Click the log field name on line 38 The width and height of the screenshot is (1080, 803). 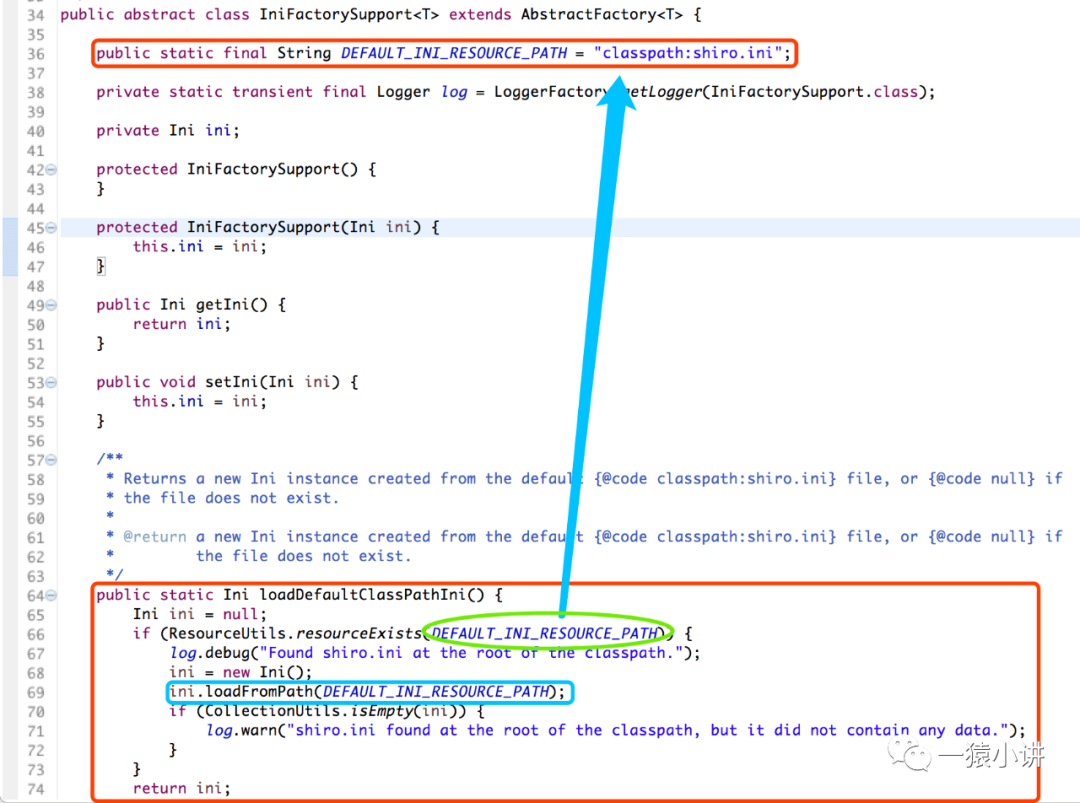coord(454,92)
